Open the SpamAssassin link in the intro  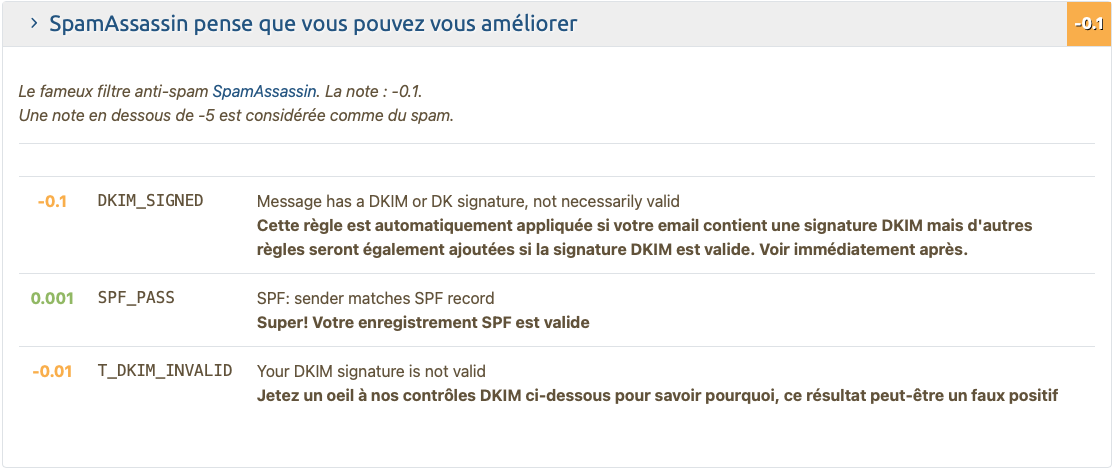[x=265, y=91]
